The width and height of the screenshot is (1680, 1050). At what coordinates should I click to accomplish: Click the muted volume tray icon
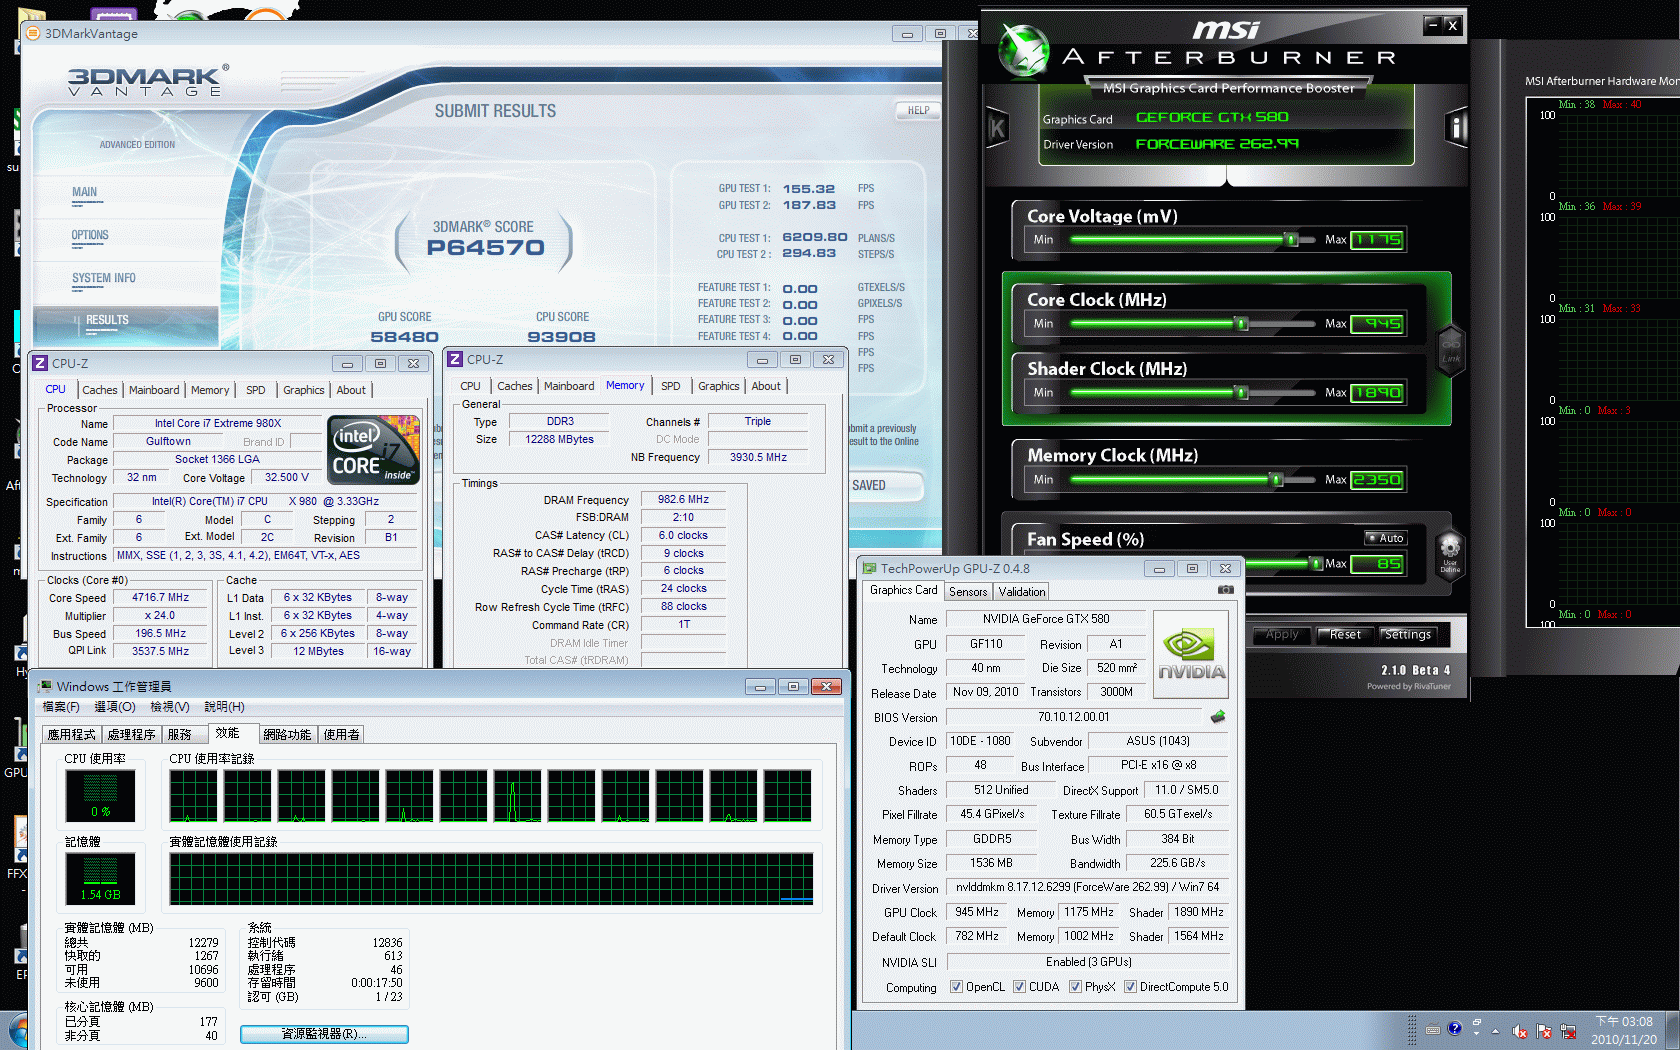[1520, 1031]
